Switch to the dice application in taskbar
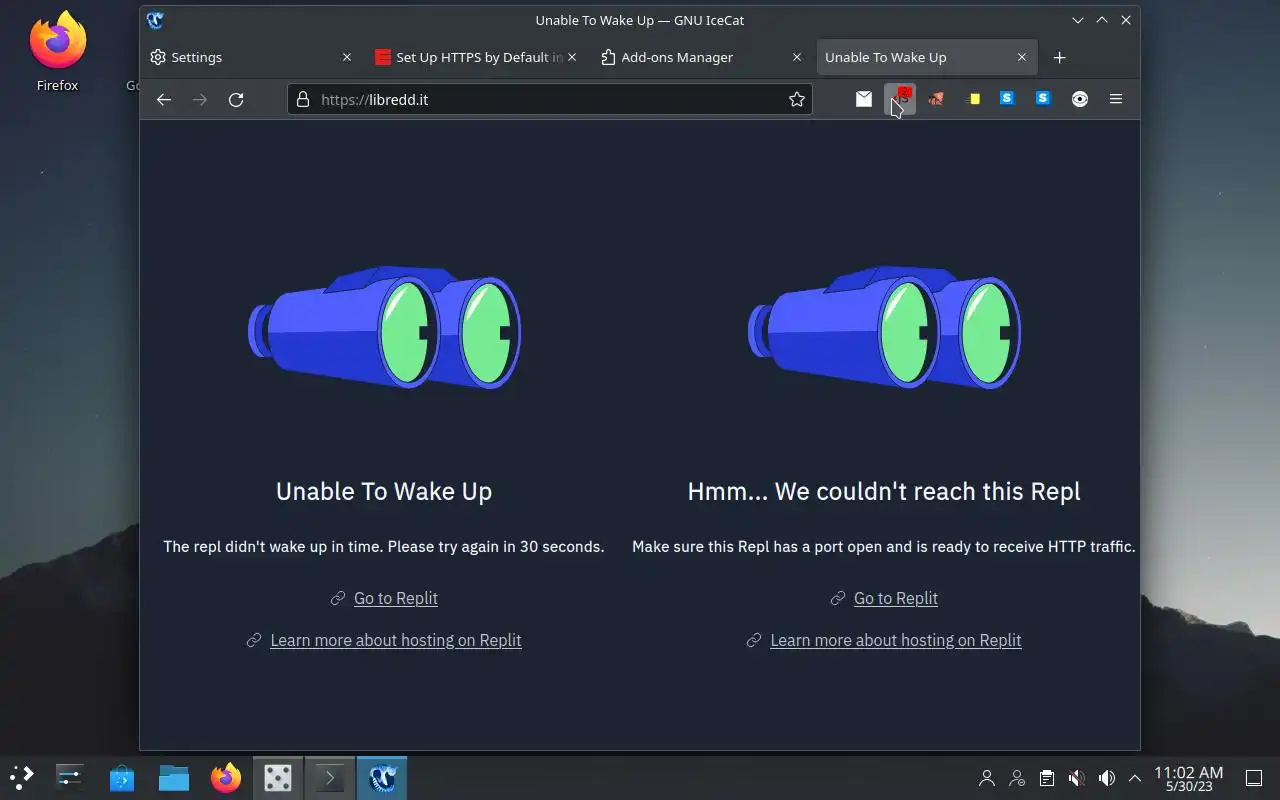 [x=278, y=777]
